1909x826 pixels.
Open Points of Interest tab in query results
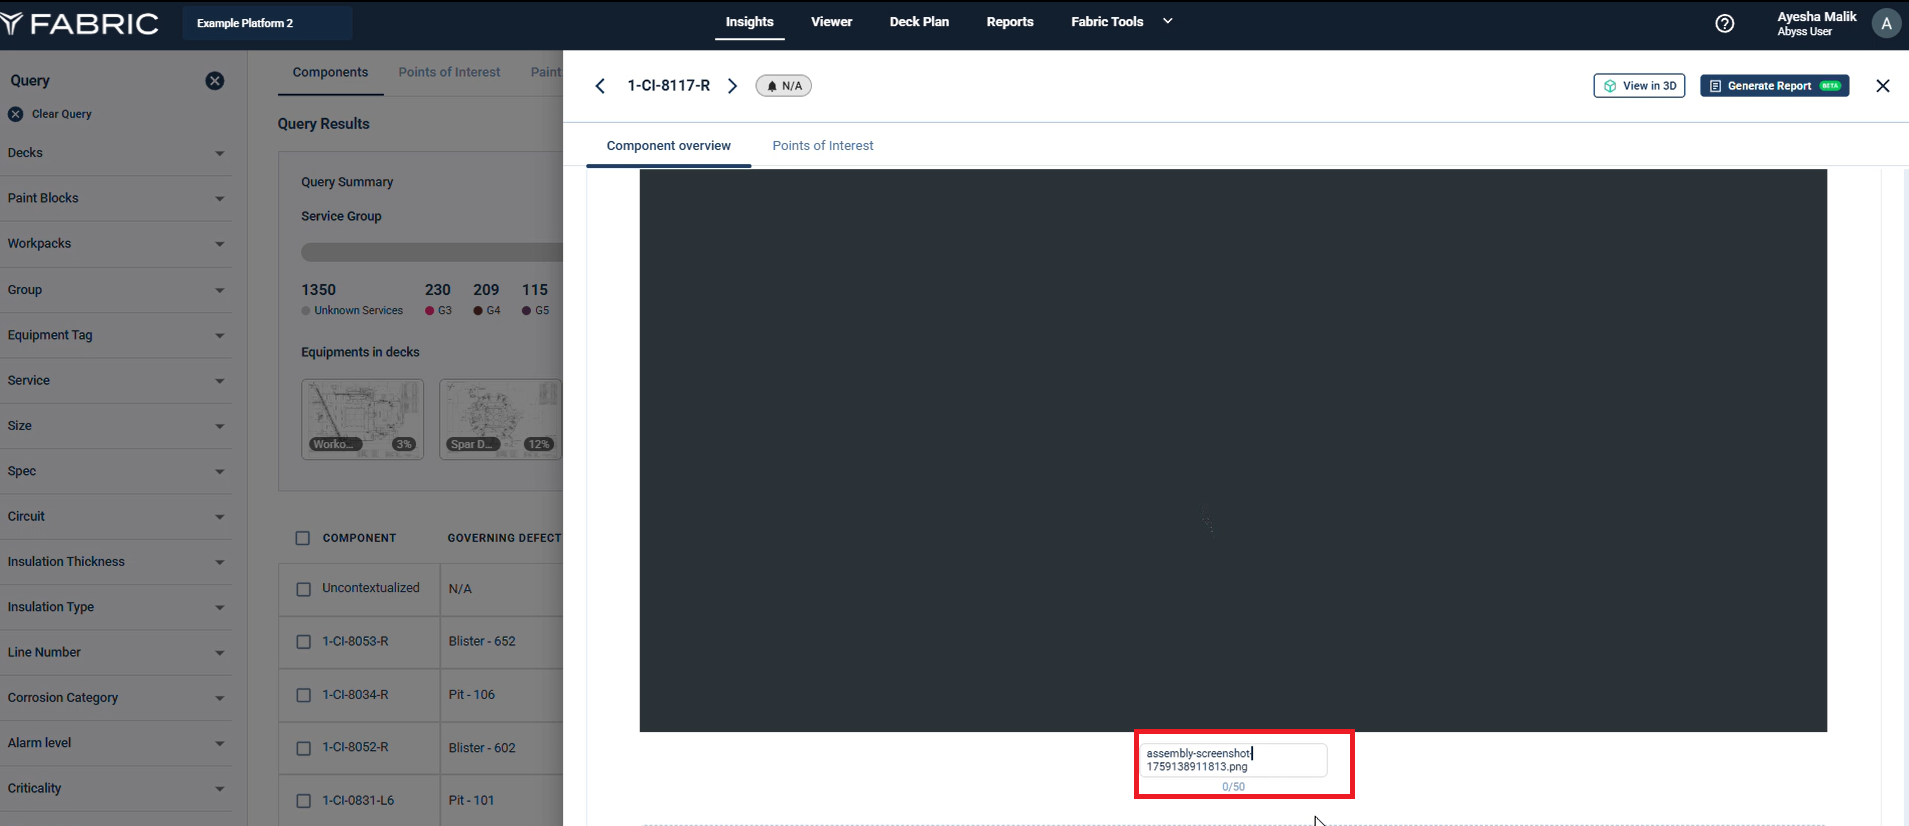(x=449, y=73)
